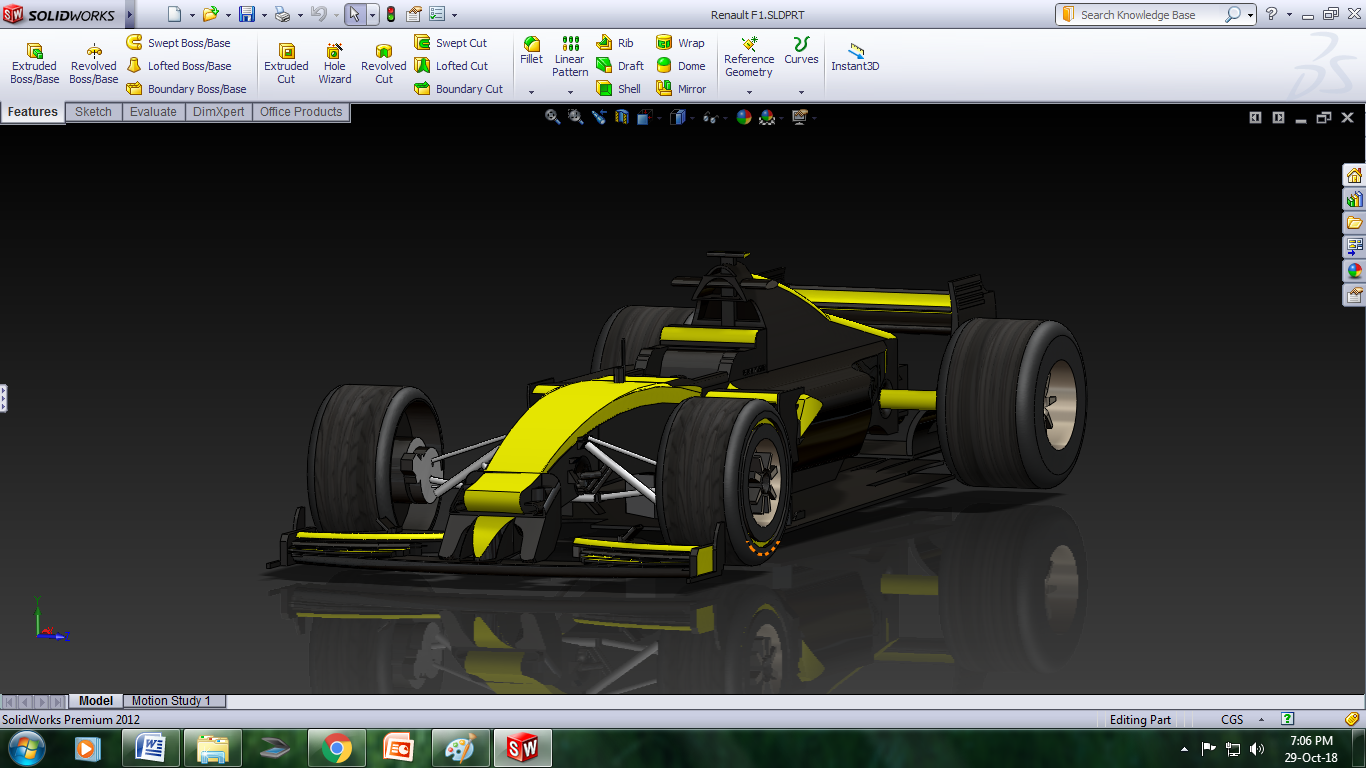Open the Motion Study 1 tab
1366x768 pixels.
171,701
